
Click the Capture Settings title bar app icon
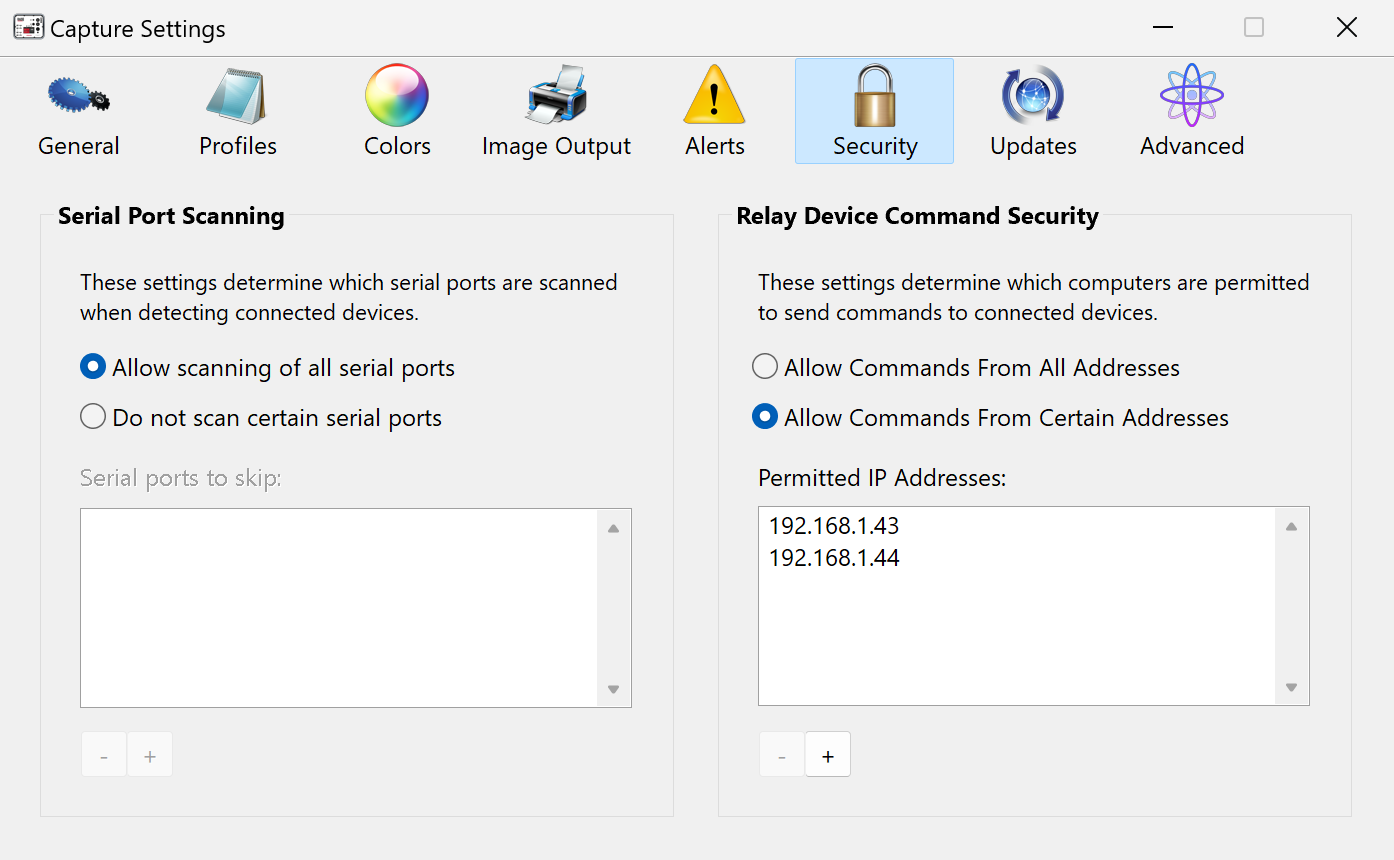tap(28, 28)
